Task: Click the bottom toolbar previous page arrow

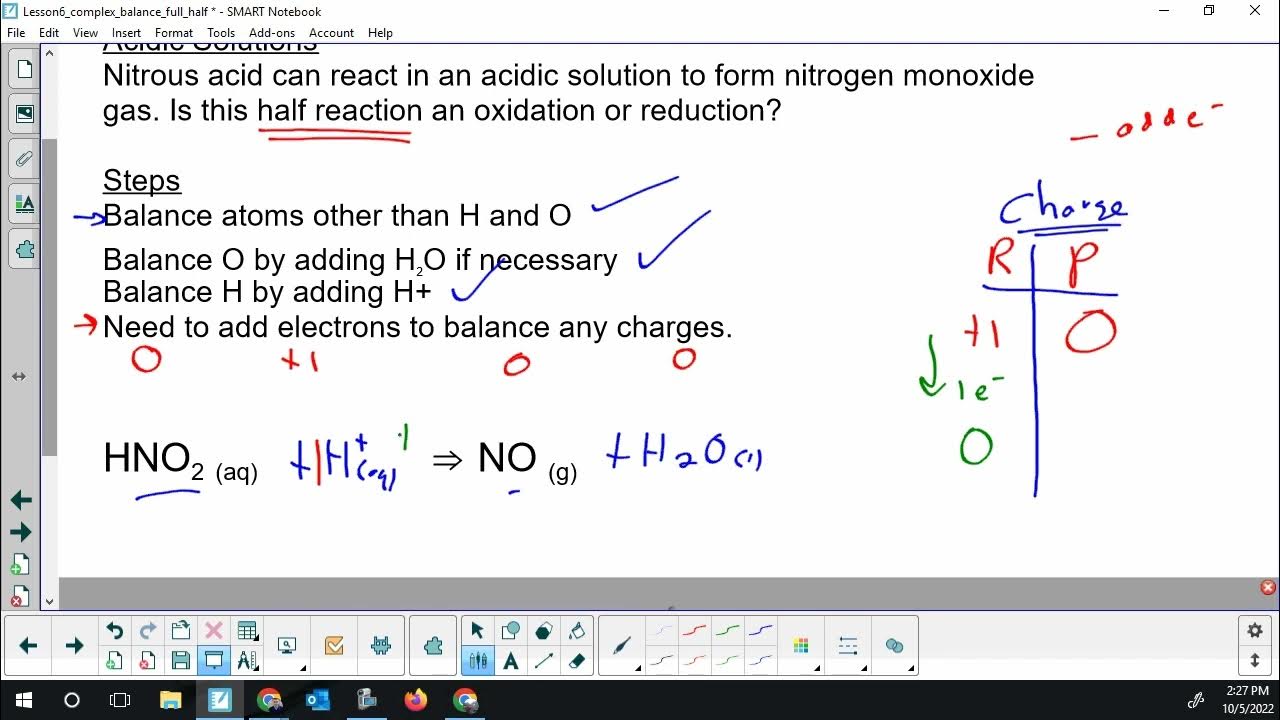Action: (x=28, y=646)
